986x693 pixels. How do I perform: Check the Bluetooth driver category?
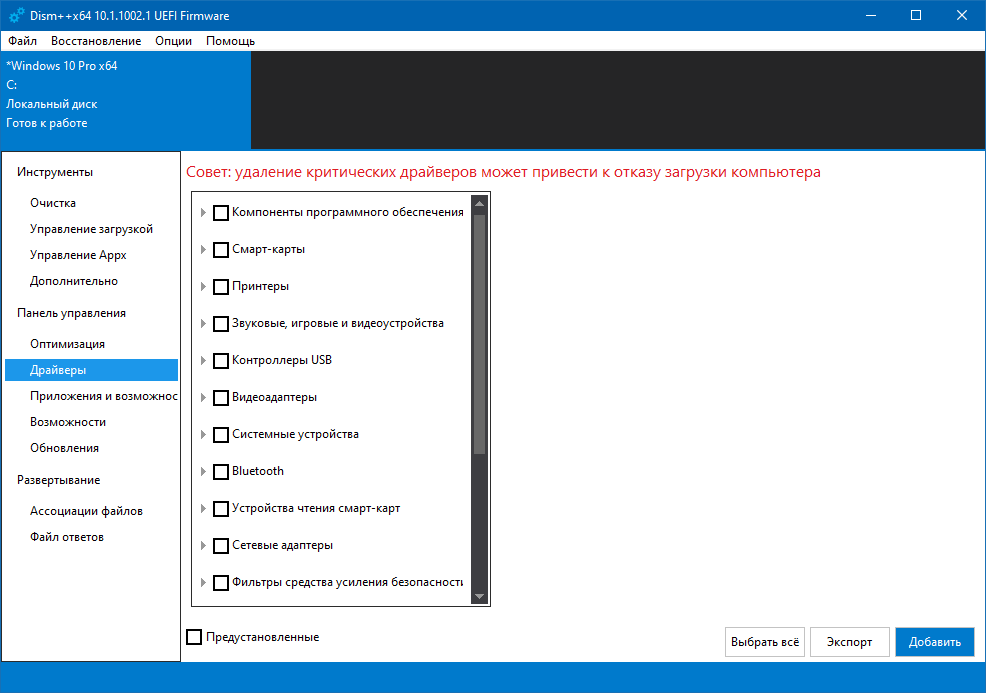[x=221, y=472]
